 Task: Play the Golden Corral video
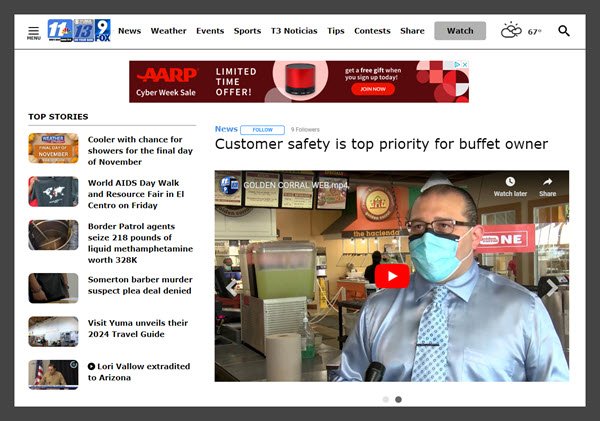392,276
